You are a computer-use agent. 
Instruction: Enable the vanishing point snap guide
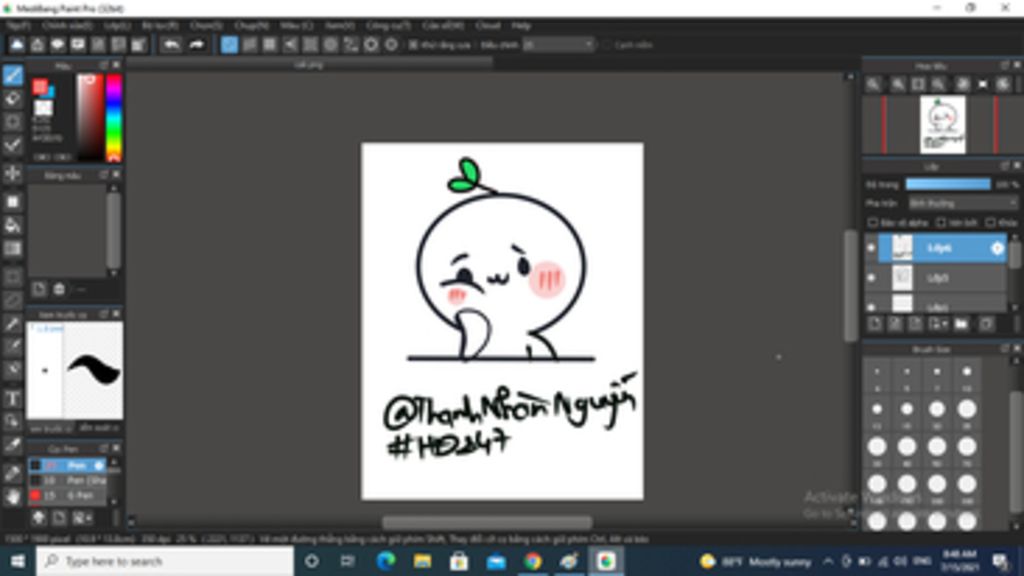290,44
